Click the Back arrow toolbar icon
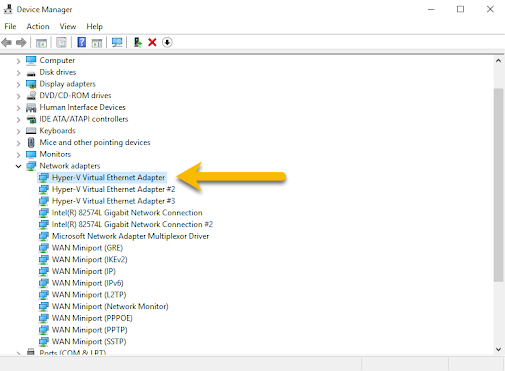Screen dimensions: 505x371 point(7,42)
